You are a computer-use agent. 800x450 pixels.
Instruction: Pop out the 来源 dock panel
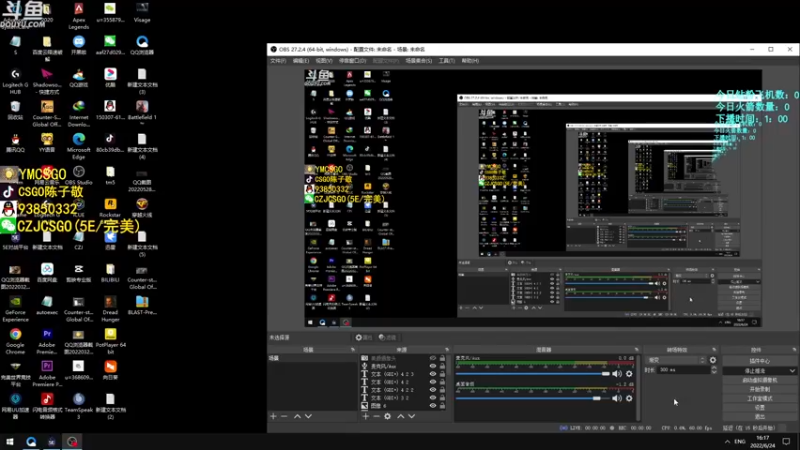(x=447, y=350)
